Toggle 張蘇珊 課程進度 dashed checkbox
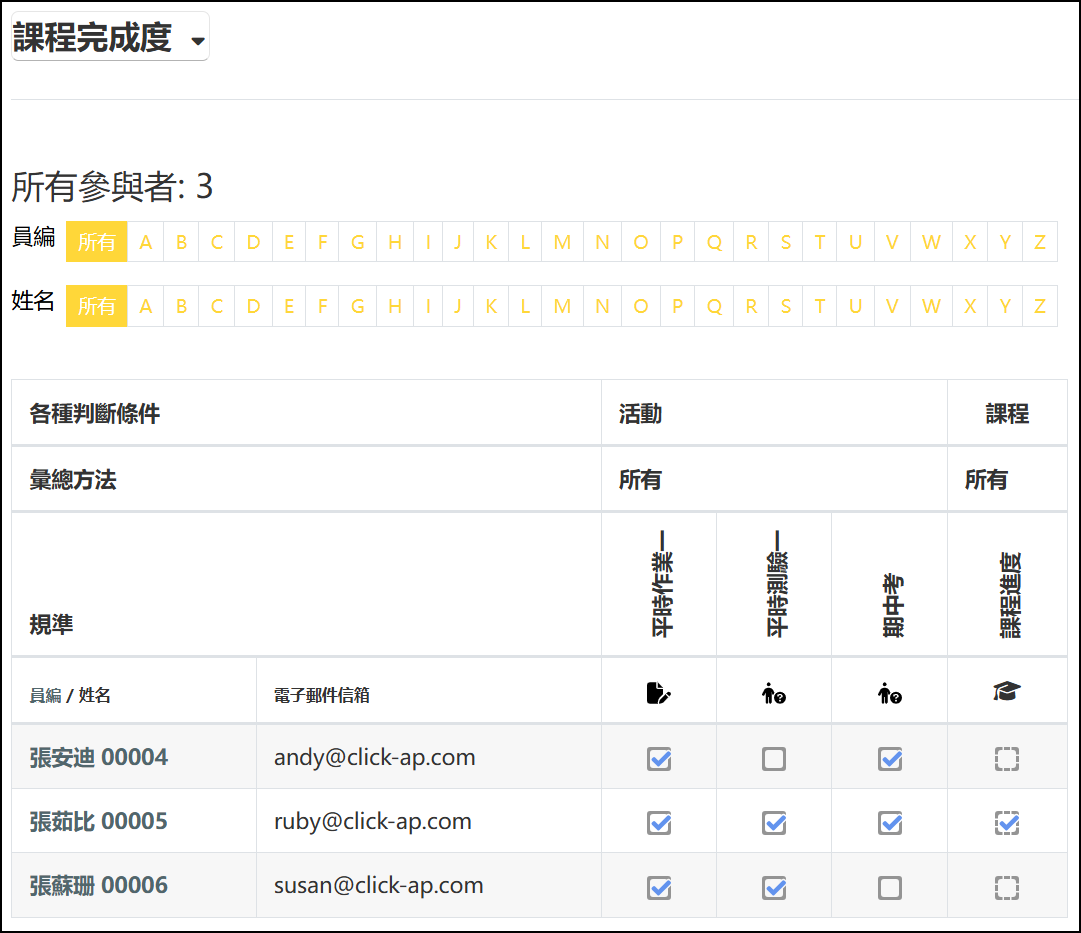The width and height of the screenshot is (1081, 933). pos(1007,887)
